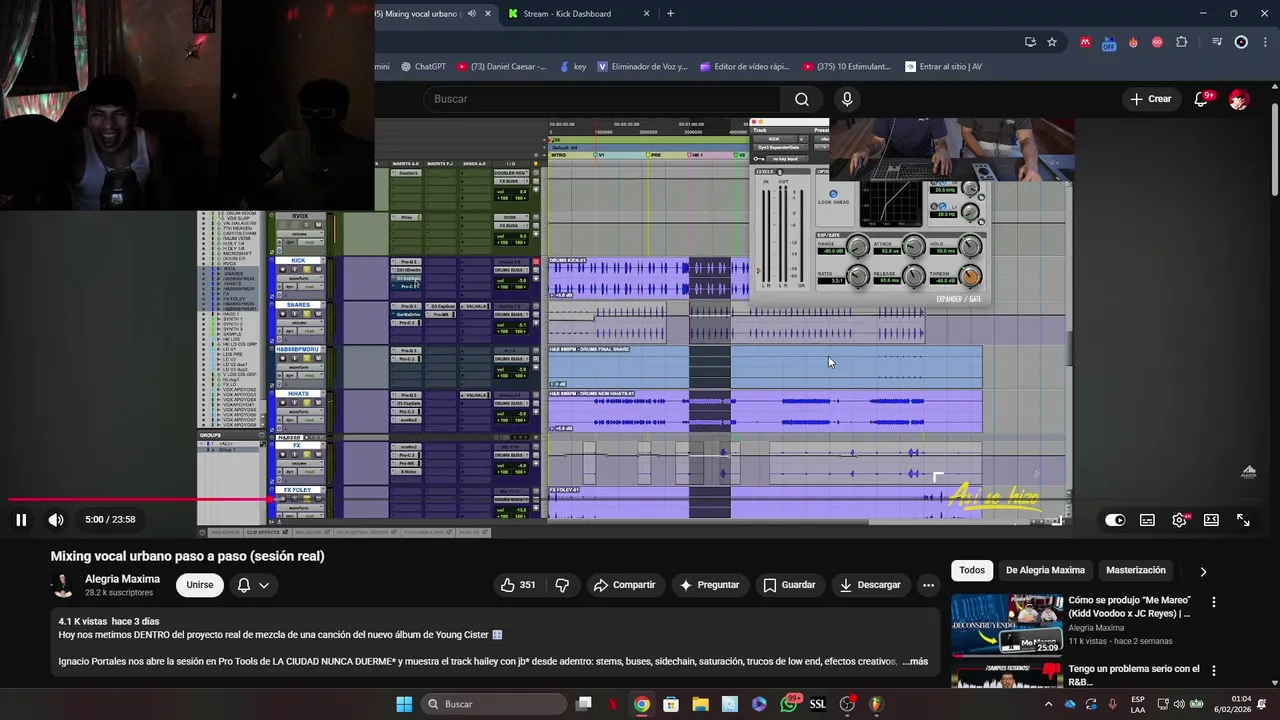The image size is (1280, 720).
Task: Open the Chrome three-dot menu
Action: (1265, 42)
